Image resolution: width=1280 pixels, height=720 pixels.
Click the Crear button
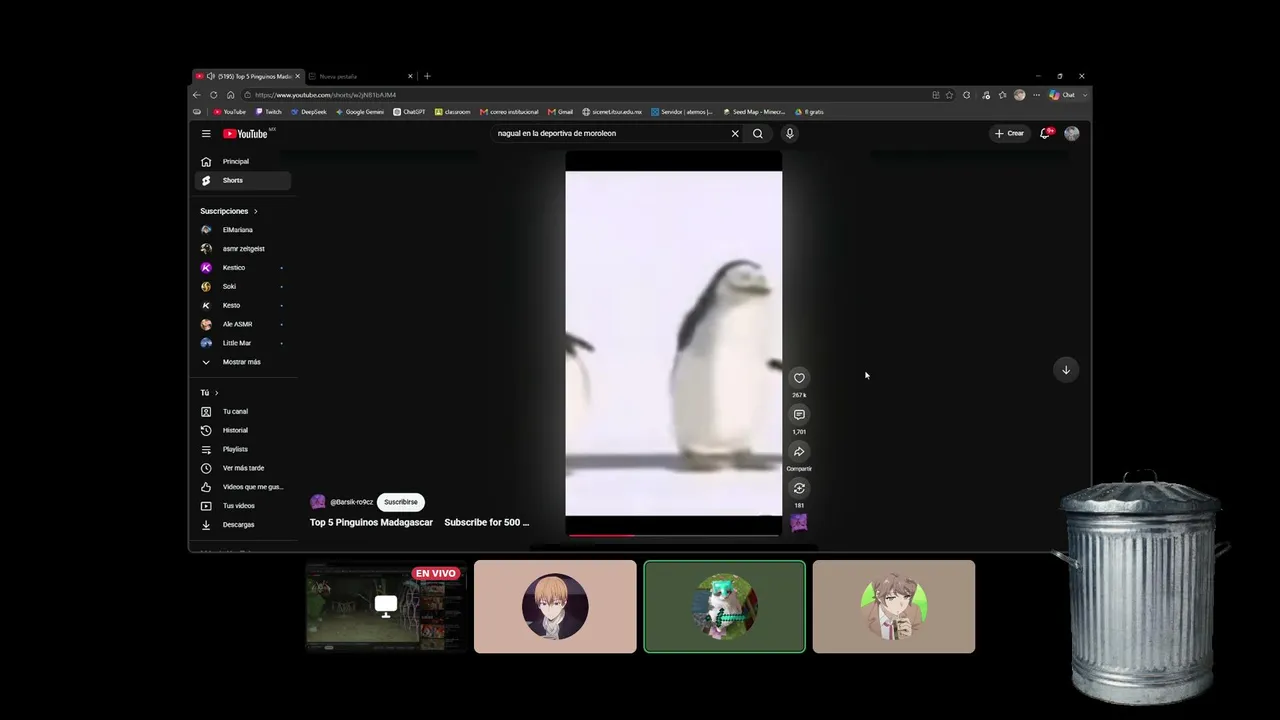click(x=1009, y=133)
